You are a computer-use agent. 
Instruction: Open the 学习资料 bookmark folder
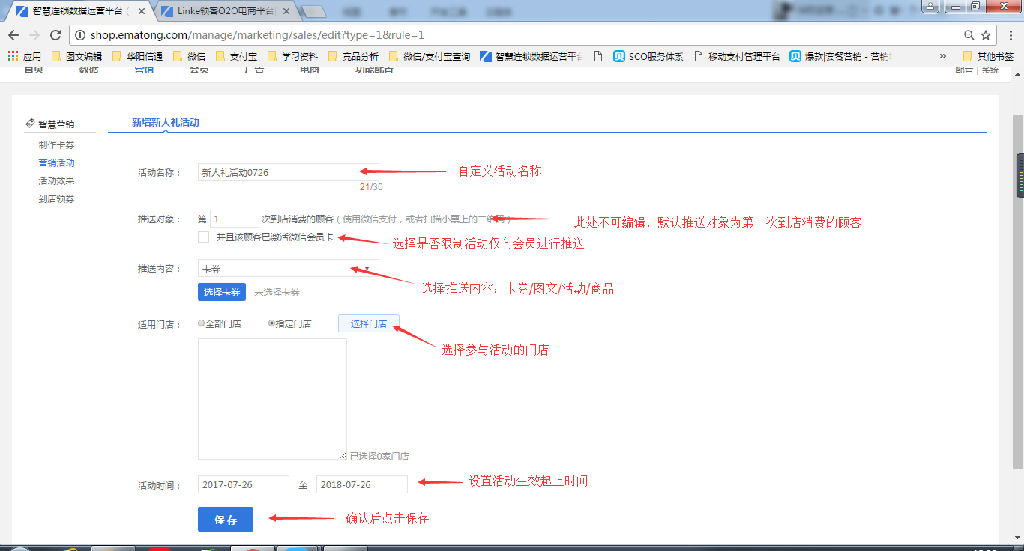pyautogui.click(x=293, y=57)
